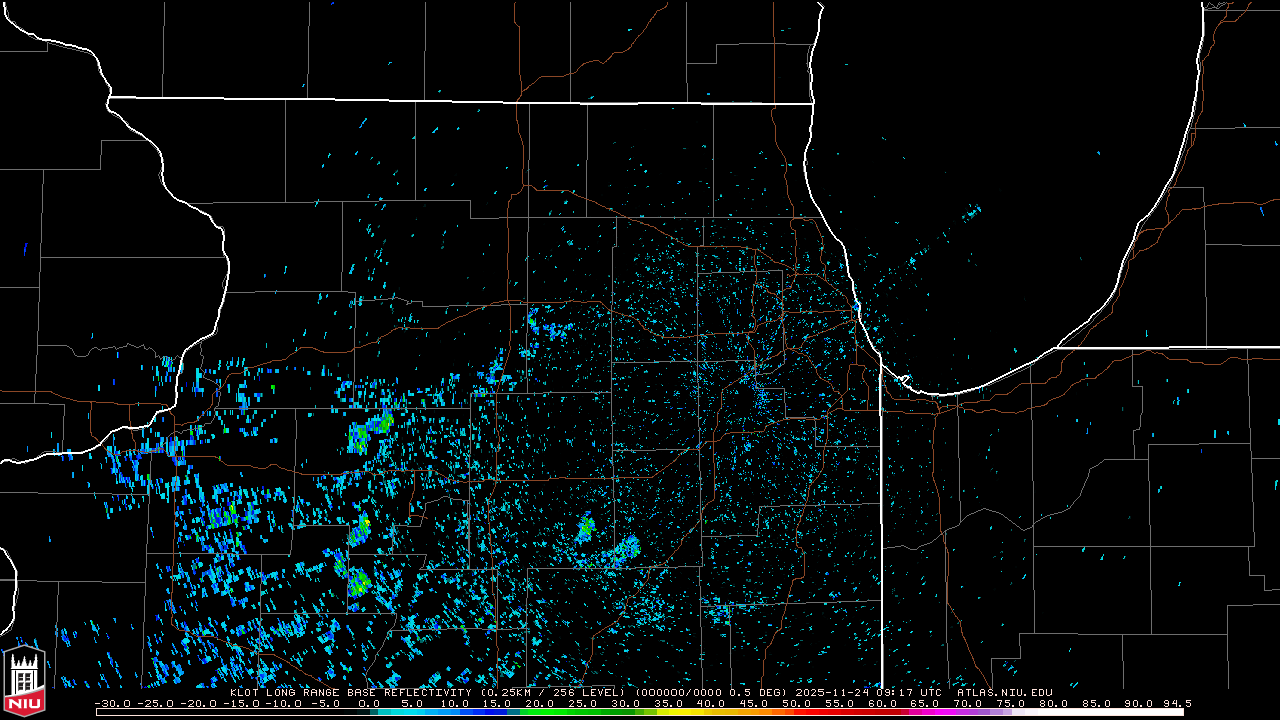Click the "70.0" scale label
Image resolution: width=1280 pixels, height=720 pixels.
[x=968, y=704]
